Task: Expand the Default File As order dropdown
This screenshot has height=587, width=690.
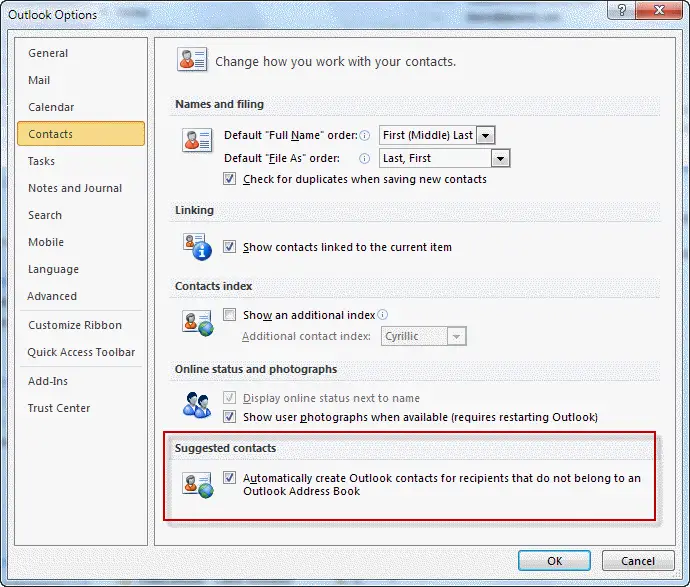Action: point(444,158)
